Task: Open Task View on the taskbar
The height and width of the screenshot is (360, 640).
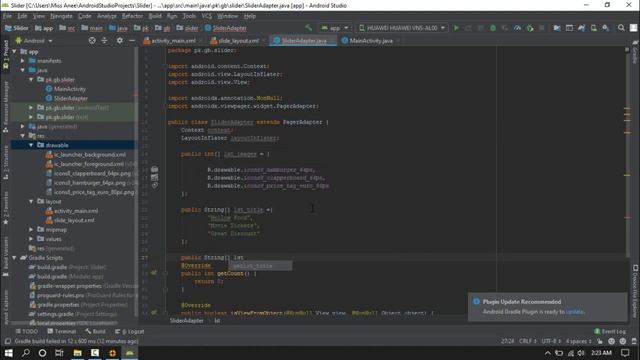Action: [x=59, y=353]
